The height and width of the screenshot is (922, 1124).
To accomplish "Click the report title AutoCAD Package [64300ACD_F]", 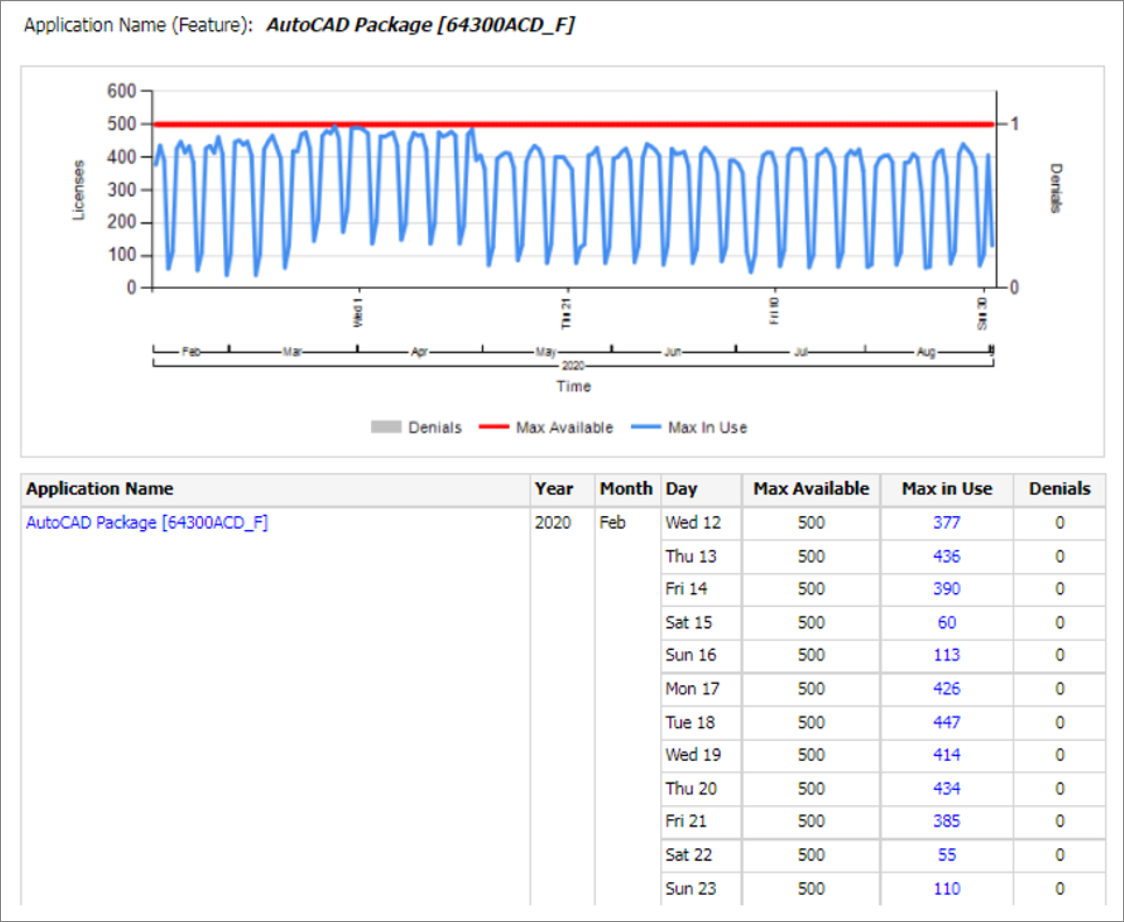I will (420, 25).
